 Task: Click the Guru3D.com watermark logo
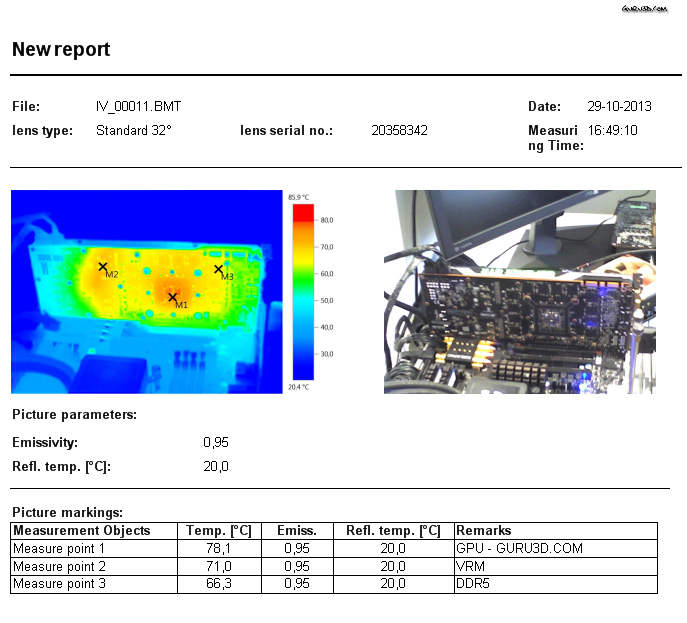pyautogui.click(x=644, y=8)
